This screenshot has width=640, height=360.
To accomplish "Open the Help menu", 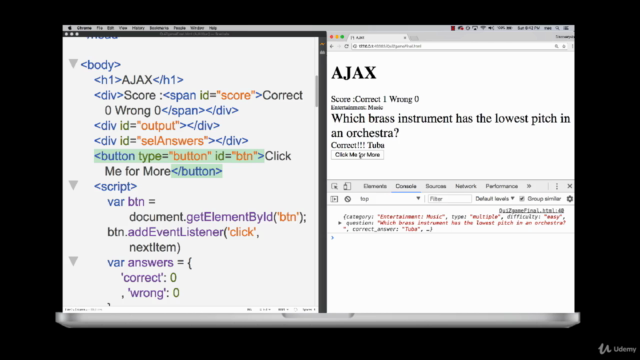I will point(213,28).
